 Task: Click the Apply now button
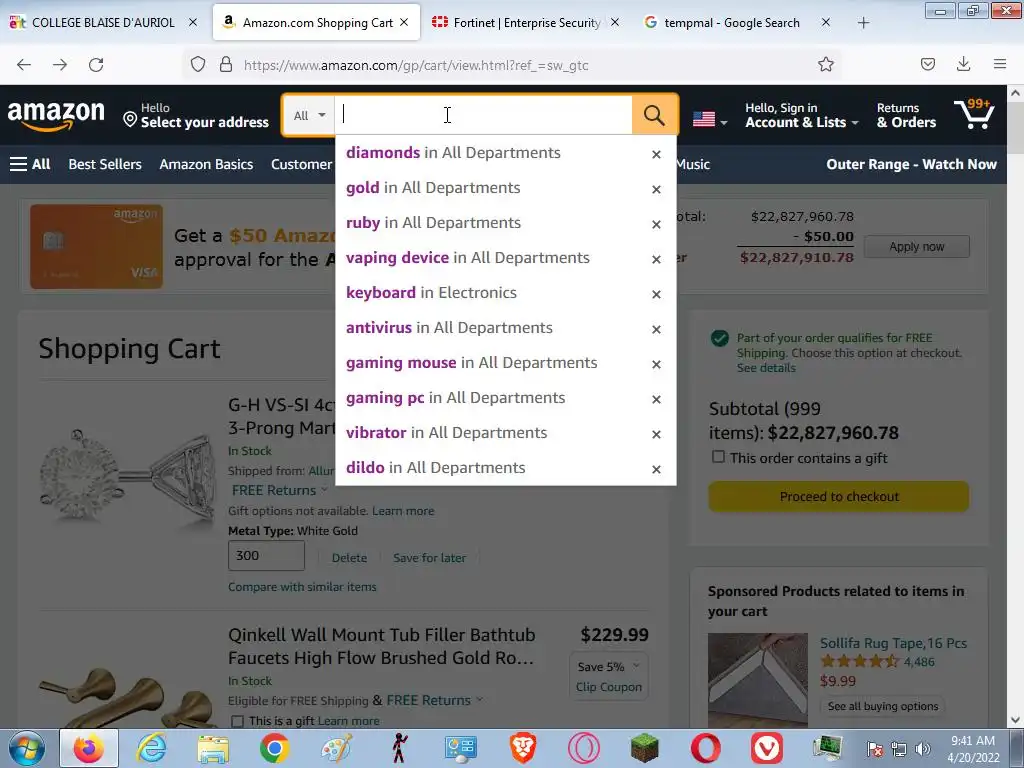[x=916, y=247]
